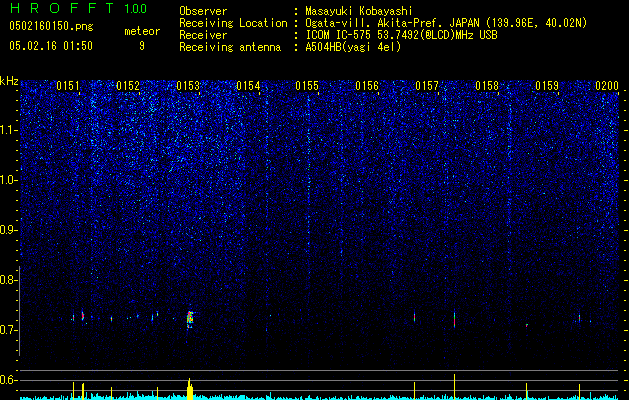Click the 0158 time marker
629x400 pixels.
(487, 86)
